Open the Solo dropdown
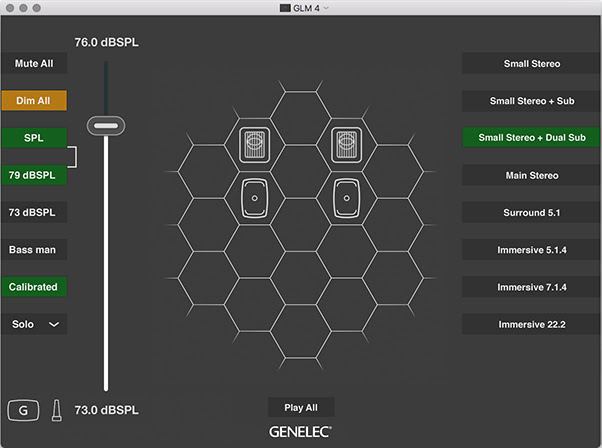This screenshot has height=448, width=602. coord(34,324)
